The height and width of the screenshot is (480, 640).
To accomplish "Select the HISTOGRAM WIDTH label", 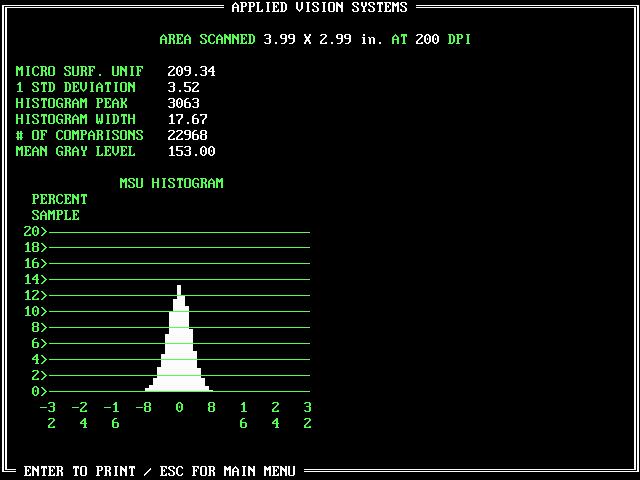I will click(x=76, y=119).
